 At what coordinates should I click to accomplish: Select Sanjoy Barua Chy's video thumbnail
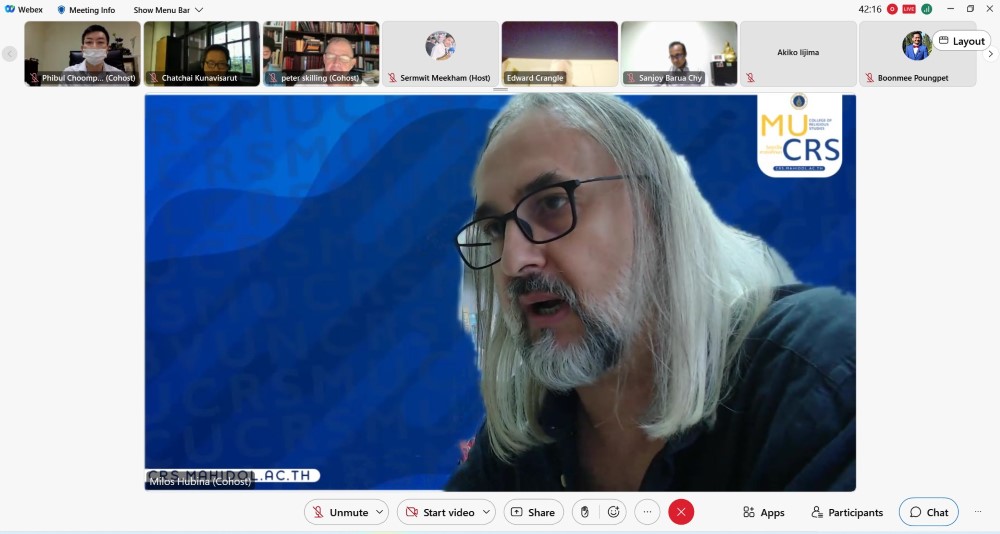point(678,53)
